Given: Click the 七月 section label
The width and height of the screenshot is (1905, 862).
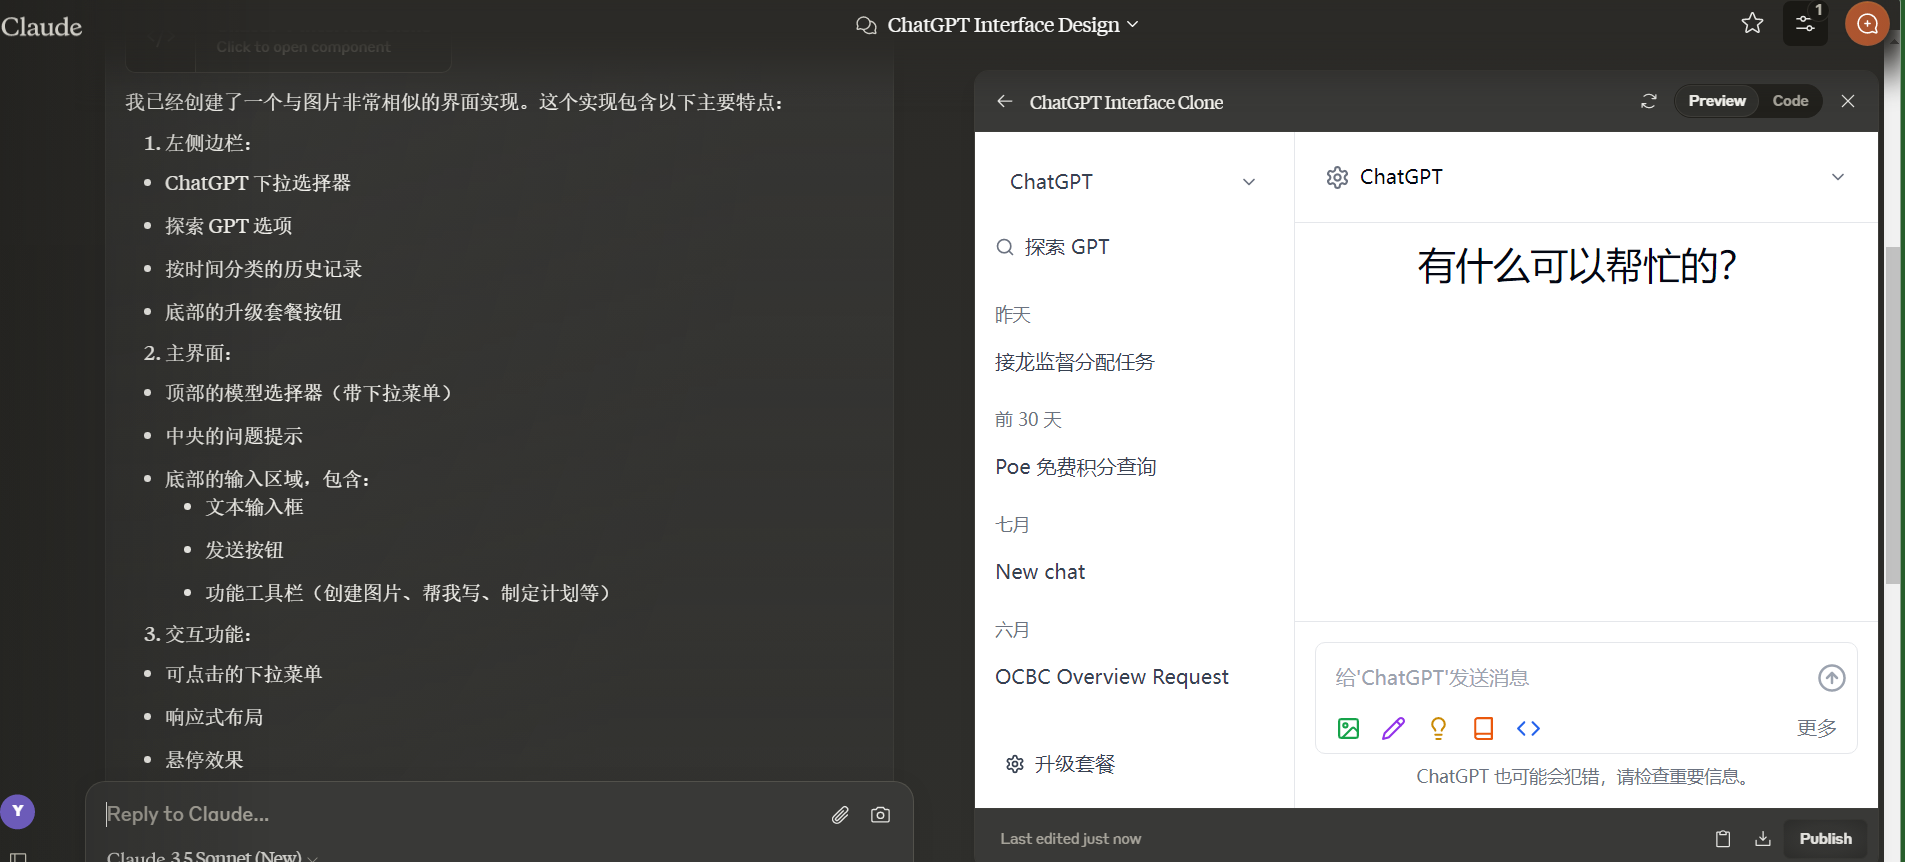Looking at the screenshot, I should click(x=1012, y=525).
